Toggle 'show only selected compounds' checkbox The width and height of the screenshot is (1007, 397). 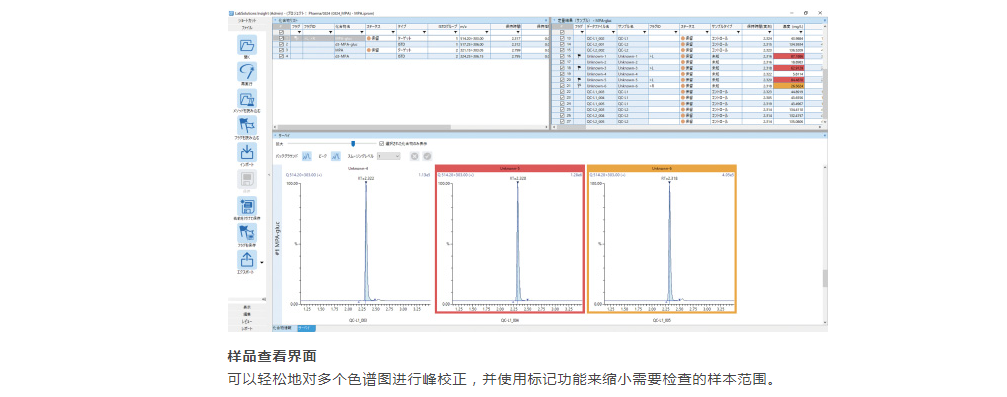pyautogui.click(x=381, y=143)
